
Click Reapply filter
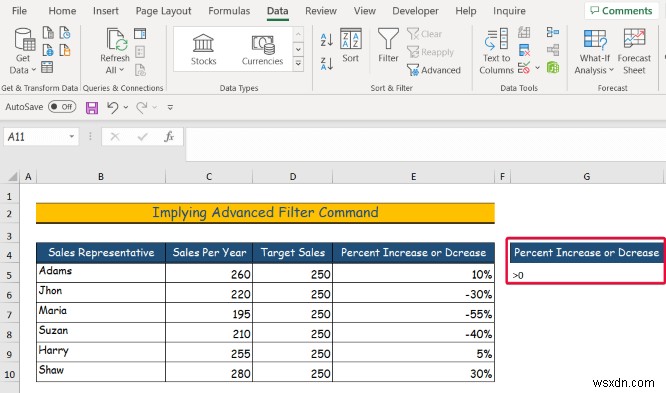point(430,52)
